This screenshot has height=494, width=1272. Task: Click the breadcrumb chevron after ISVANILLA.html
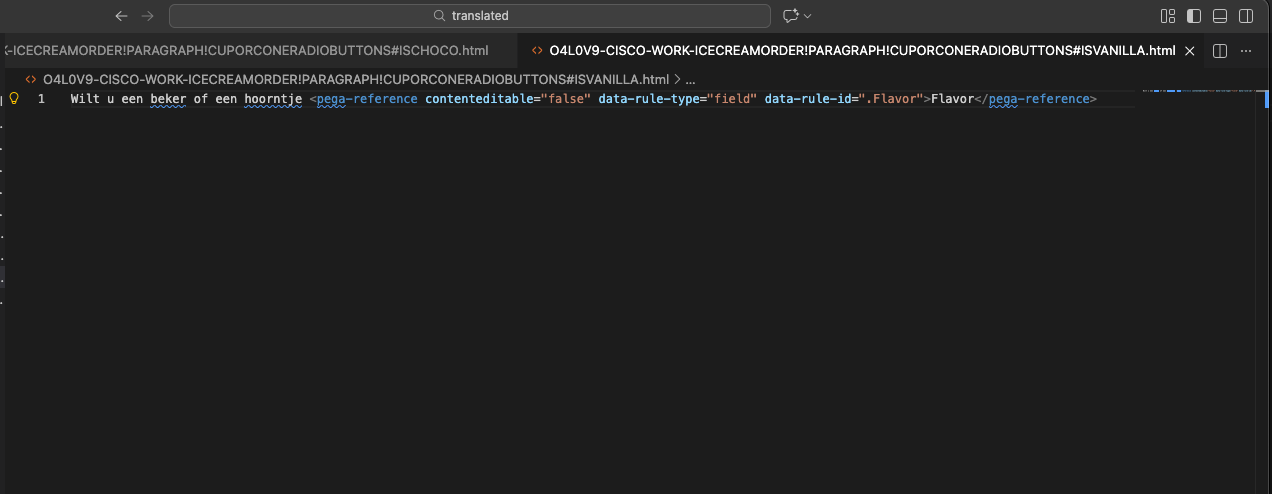[x=677, y=79]
